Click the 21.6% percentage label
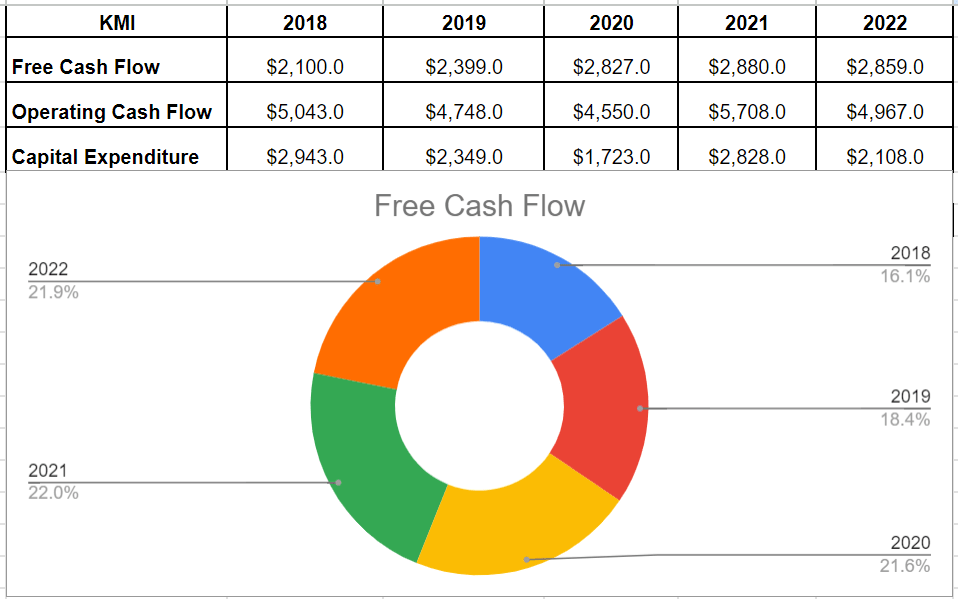 [905, 565]
